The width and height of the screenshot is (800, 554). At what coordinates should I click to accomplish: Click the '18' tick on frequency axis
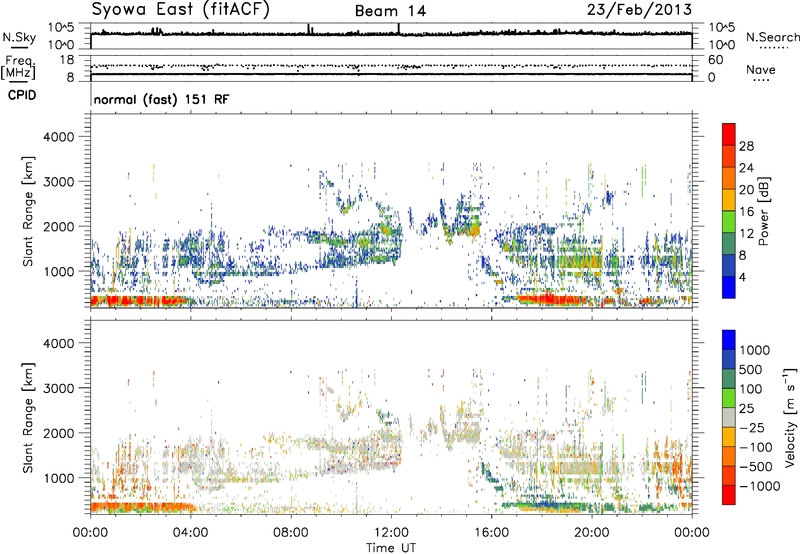(66, 60)
